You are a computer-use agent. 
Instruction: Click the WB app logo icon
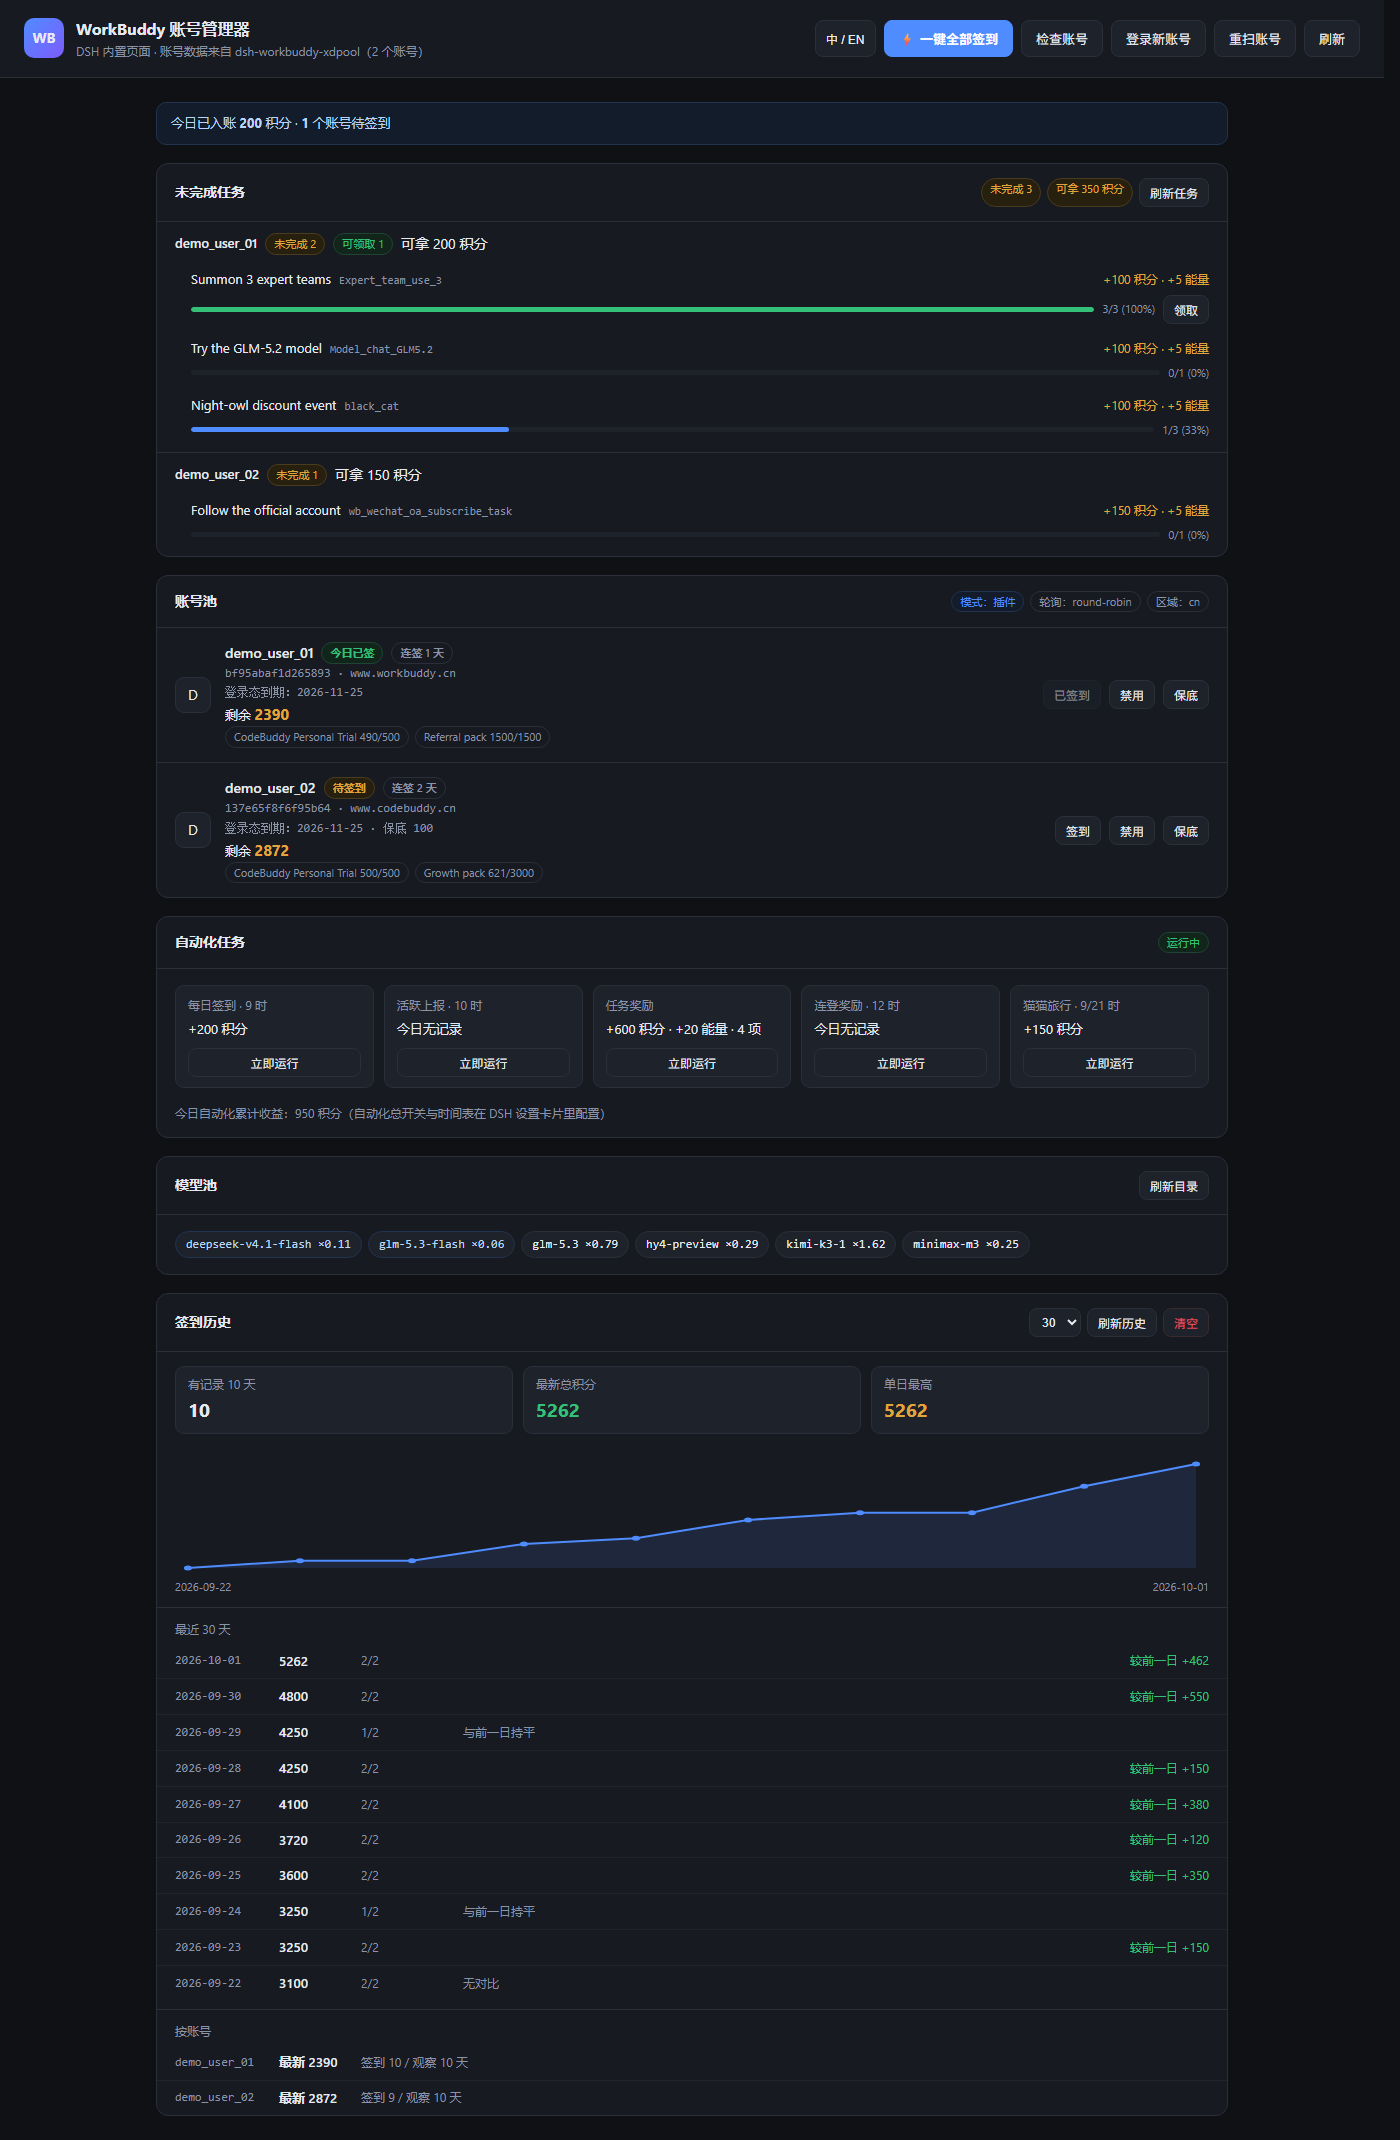click(44, 38)
